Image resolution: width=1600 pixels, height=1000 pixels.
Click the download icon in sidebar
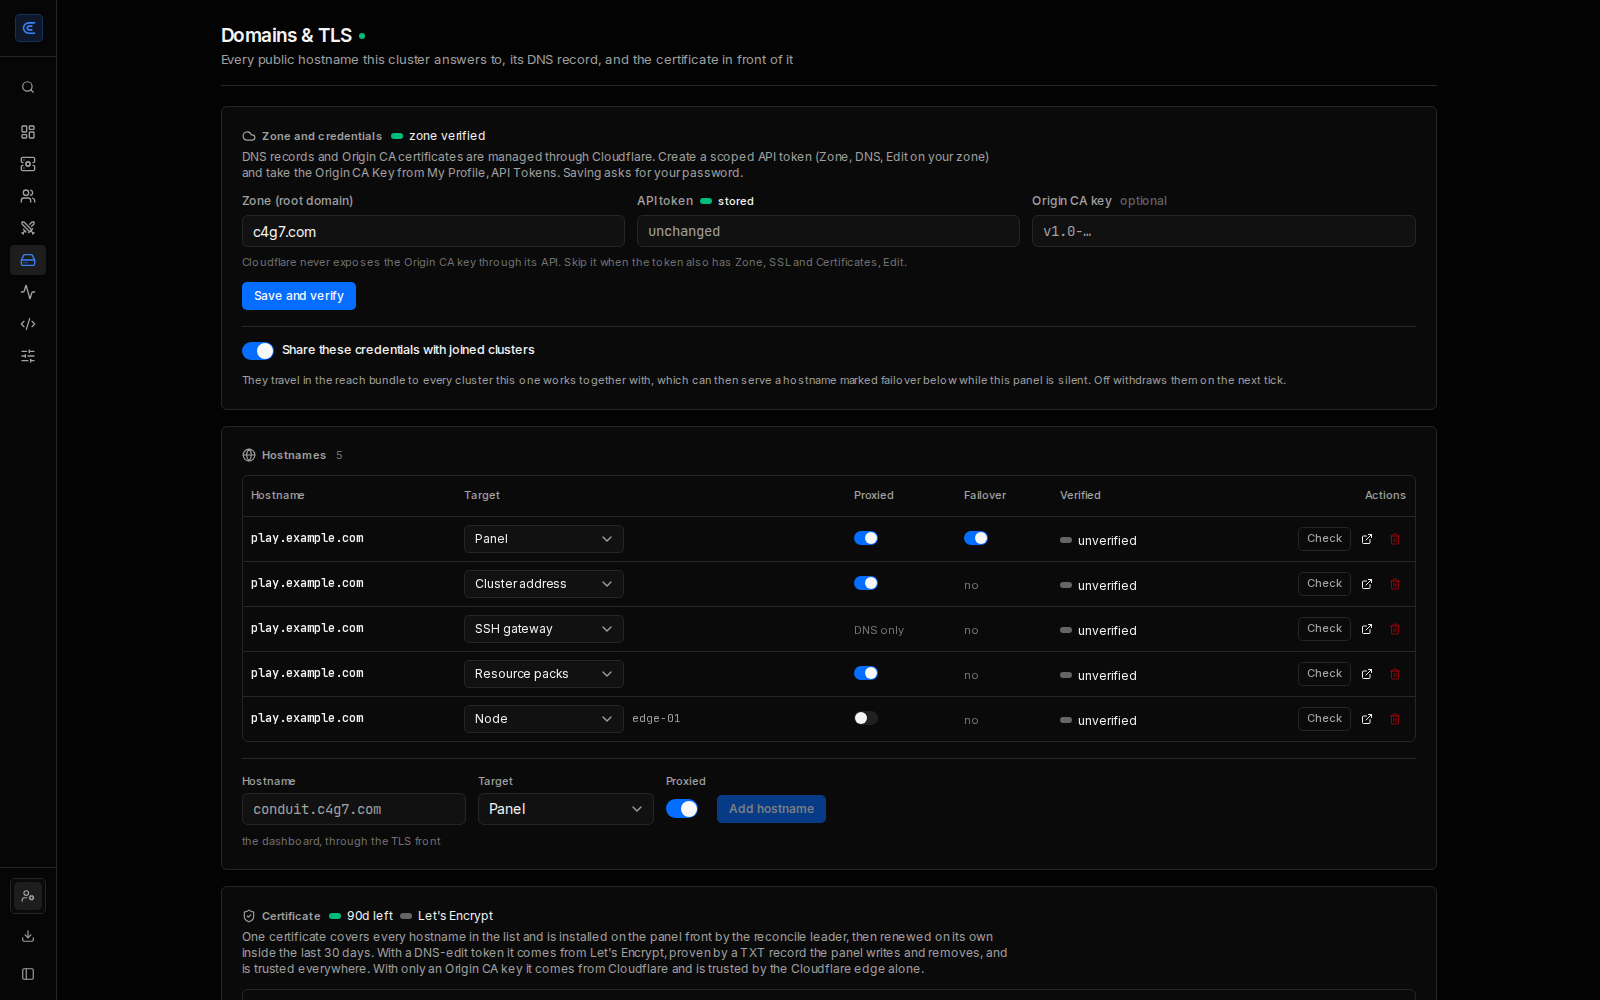tap(28, 936)
